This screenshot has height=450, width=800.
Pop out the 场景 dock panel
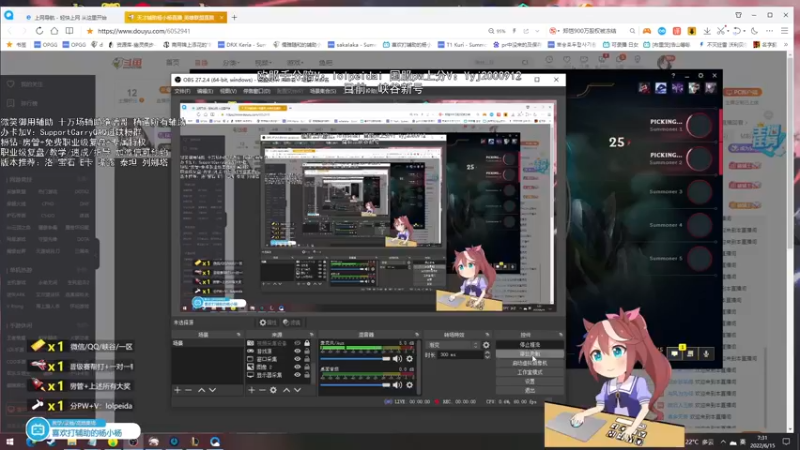point(238,335)
